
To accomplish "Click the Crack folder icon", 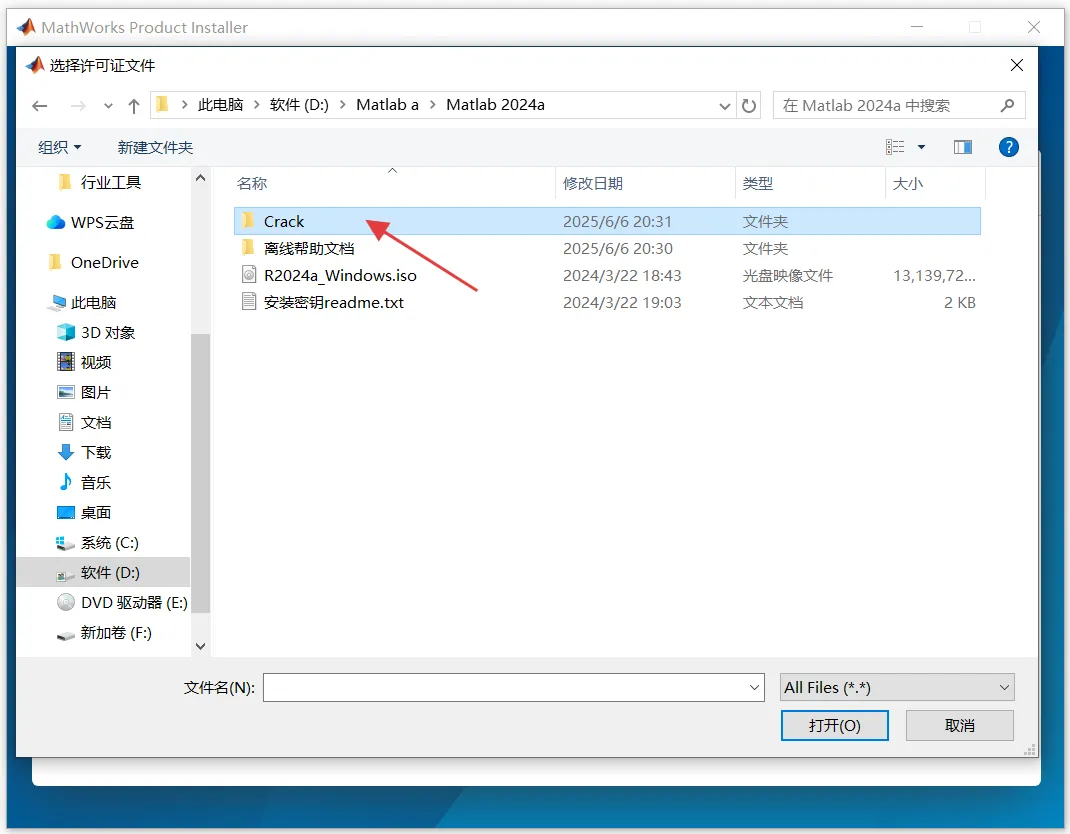I will [x=248, y=220].
